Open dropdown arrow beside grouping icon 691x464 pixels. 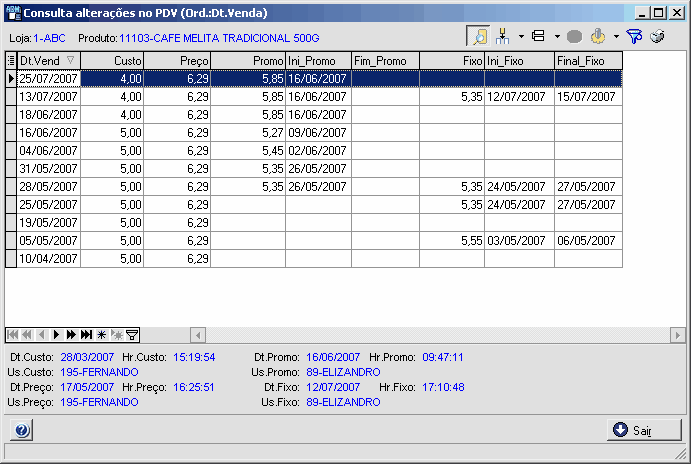(x=521, y=37)
